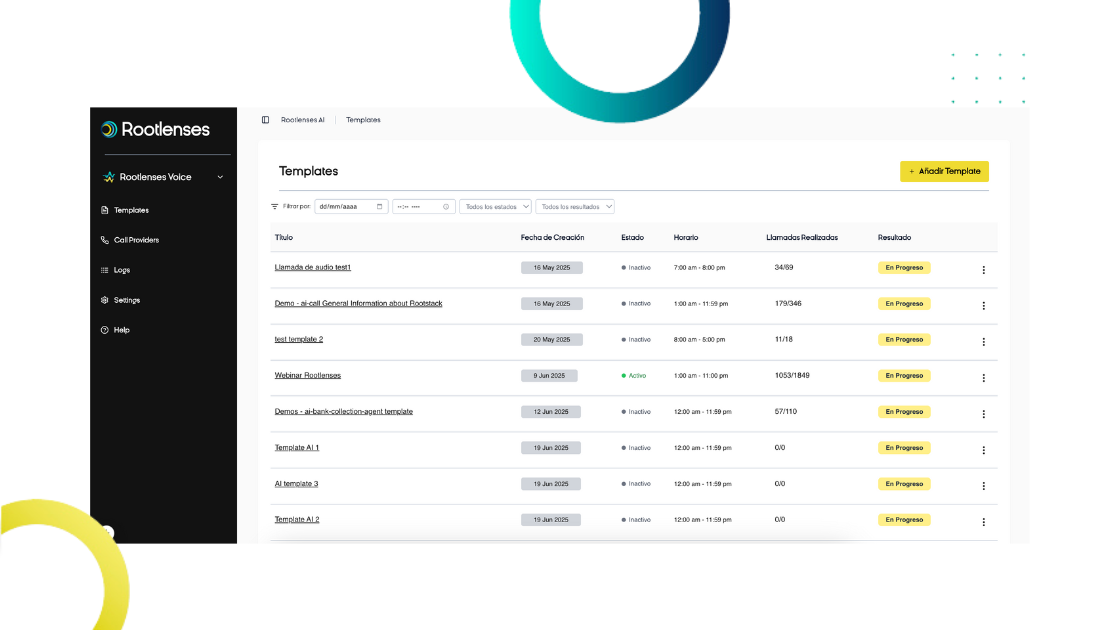1120x630 pixels.
Task: Click the Añadir Template button
Action: coord(944,171)
